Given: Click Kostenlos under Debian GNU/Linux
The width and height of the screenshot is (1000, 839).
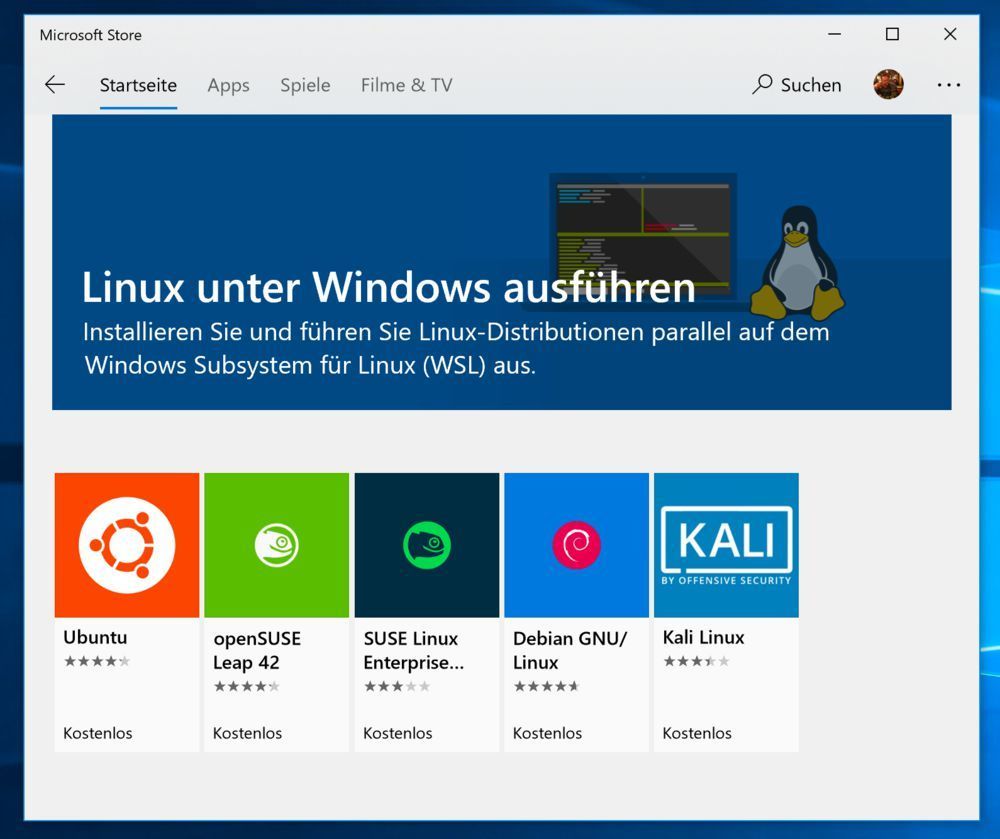Looking at the screenshot, I should [x=547, y=733].
